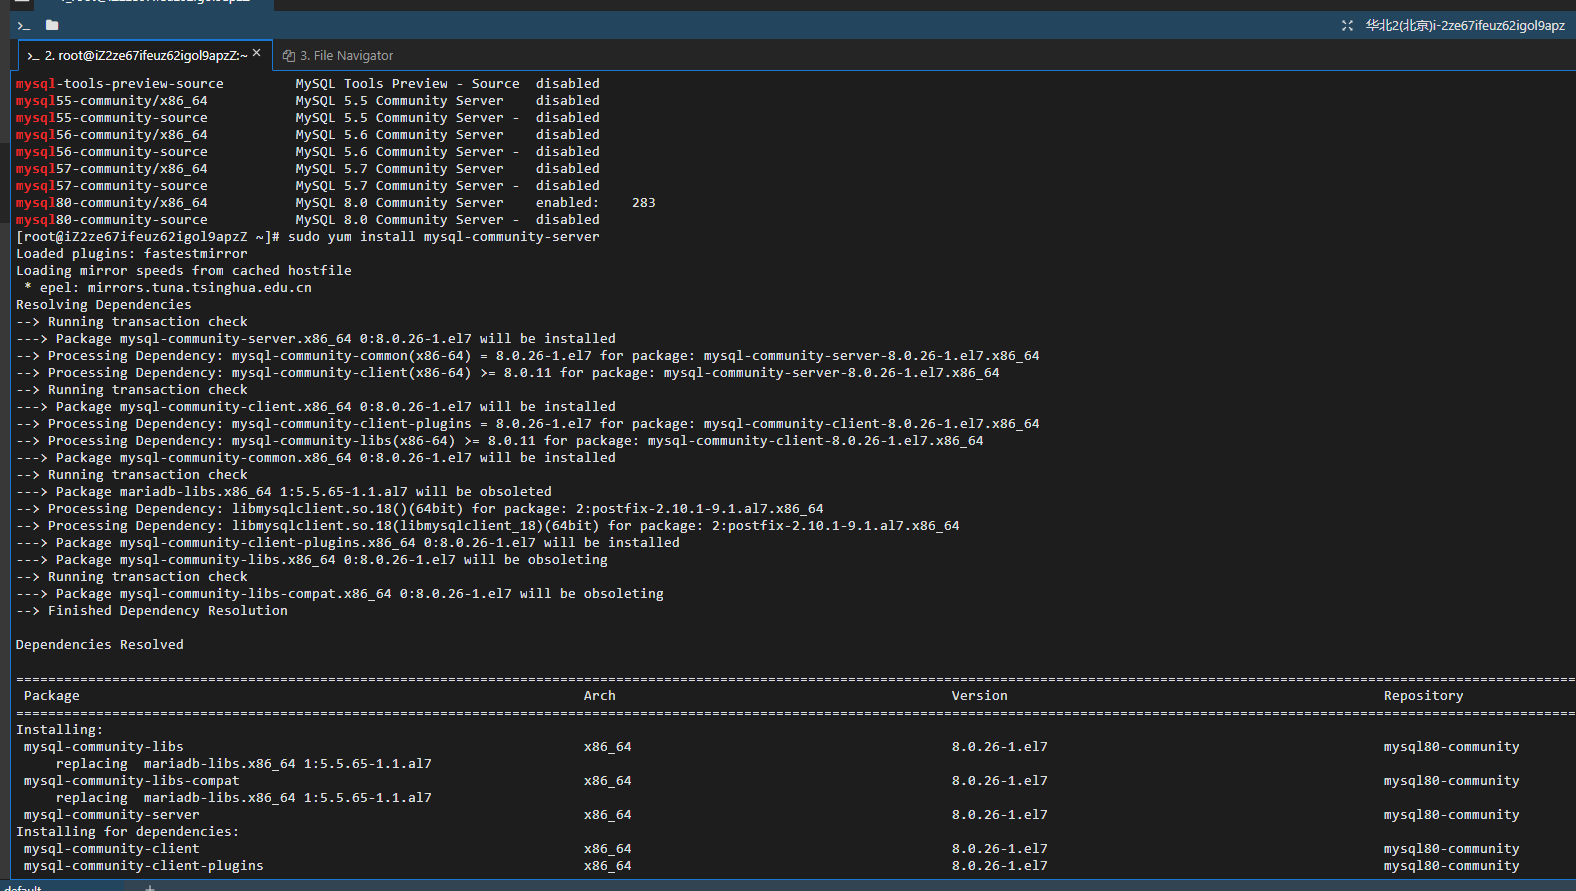Click instance name 华北2(北京)i-2ze67ifeuz62igol9apz
This screenshot has height=891, width=1576.
pyautogui.click(x=1465, y=25)
